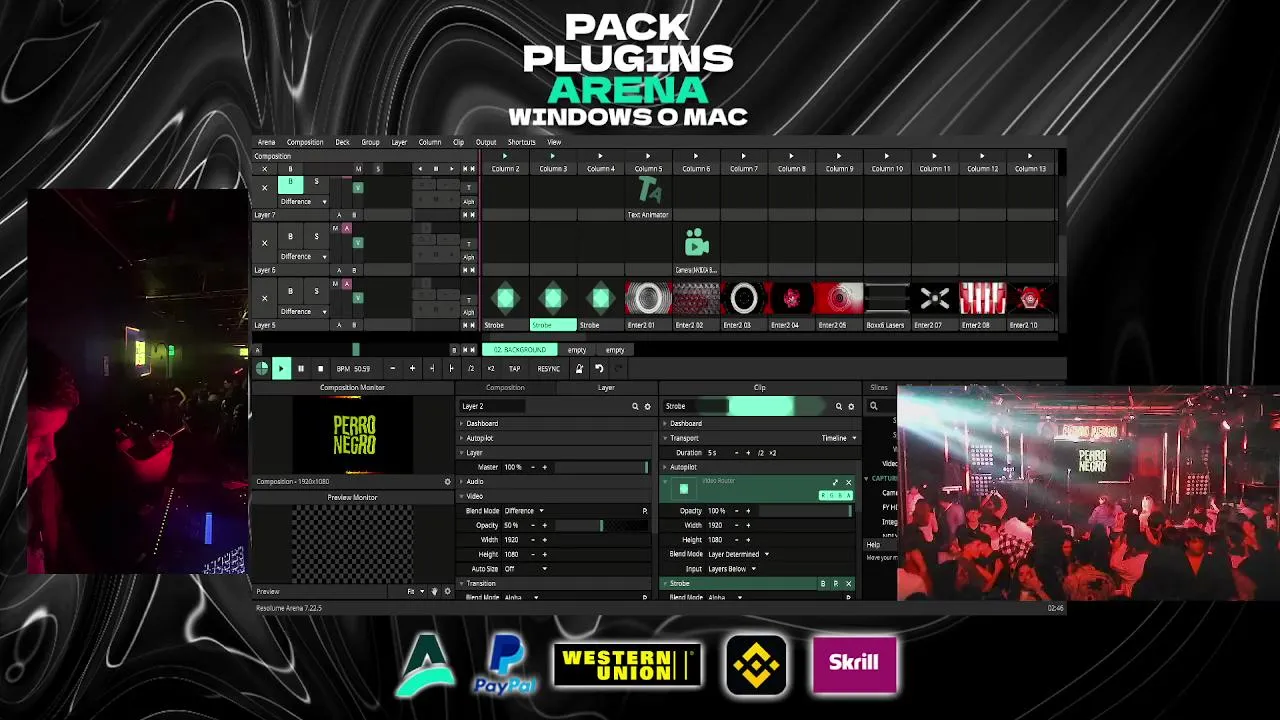Toggle Solo S on Layer 5

point(316,292)
